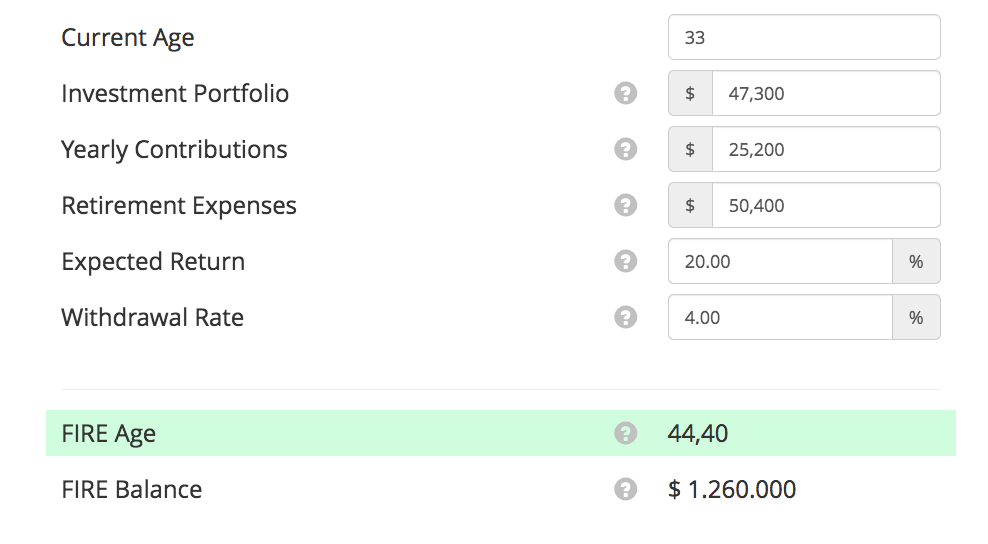Select the Yearly Contributions amount field
Viewport: 988px width, 544px height.
point(825,150)
